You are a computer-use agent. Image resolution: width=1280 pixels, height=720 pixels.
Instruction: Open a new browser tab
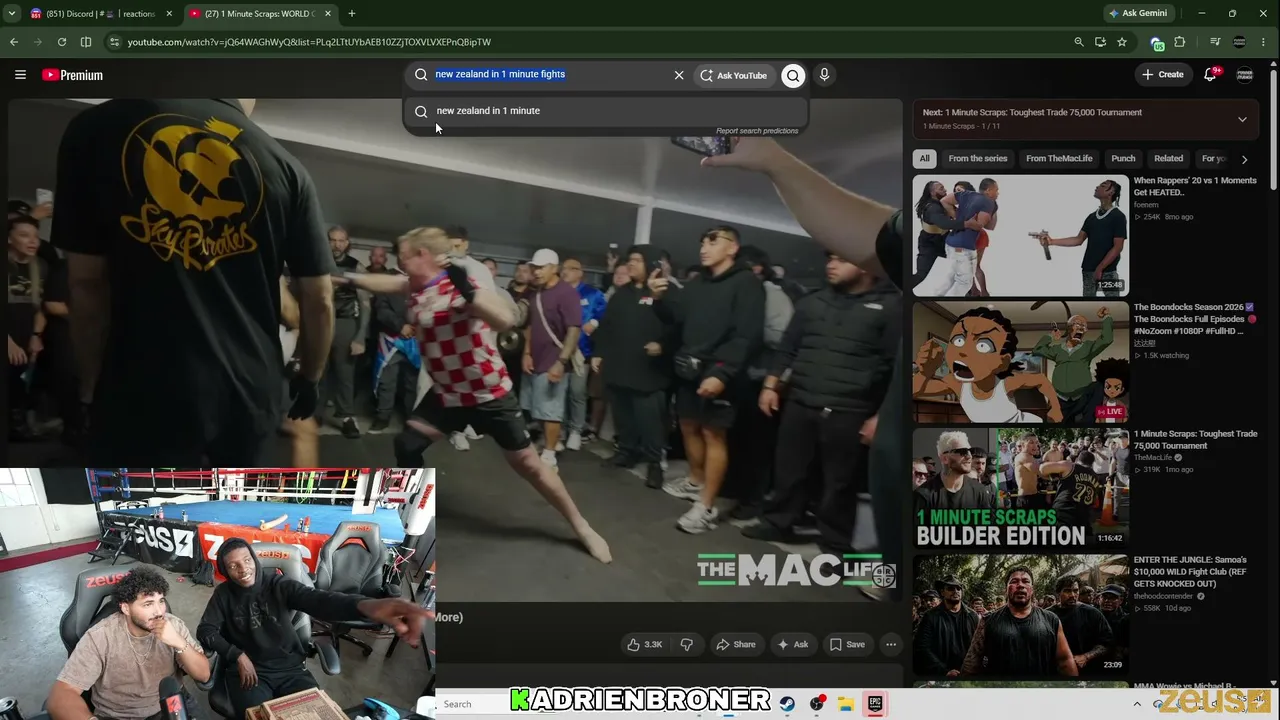pyautogui.click(x=352, y=14)
